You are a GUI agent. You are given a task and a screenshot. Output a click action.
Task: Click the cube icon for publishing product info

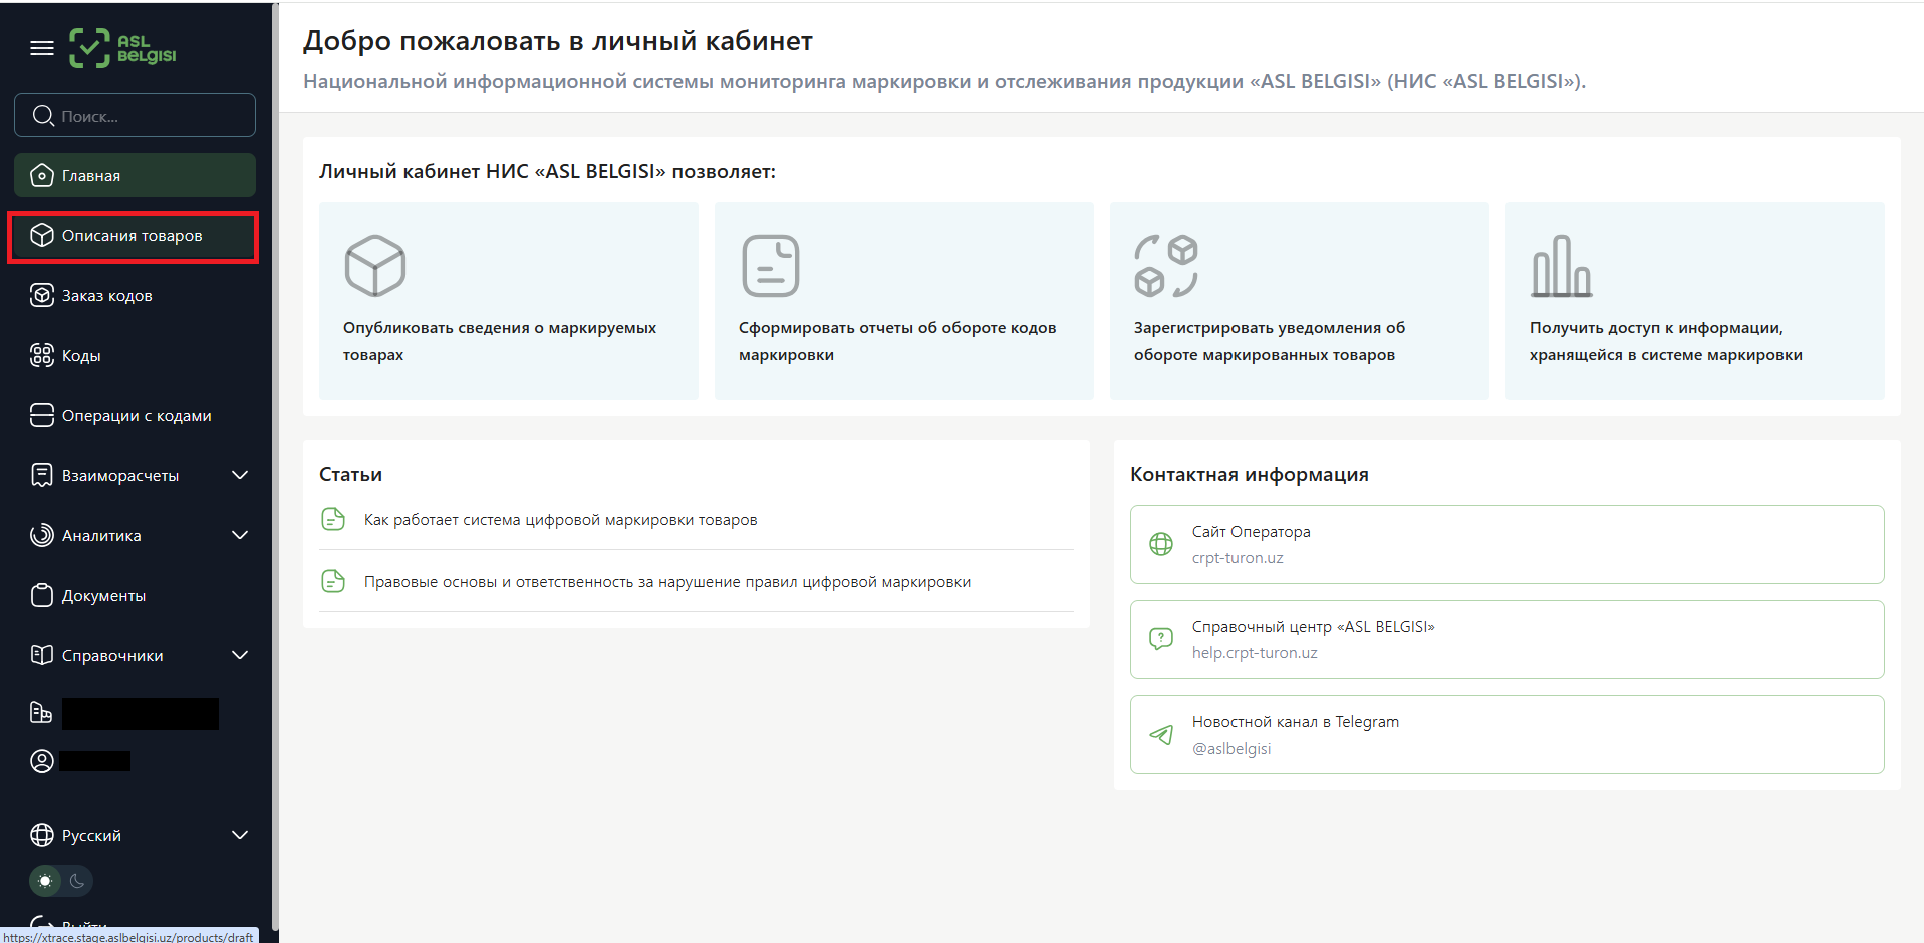point(374,266)
